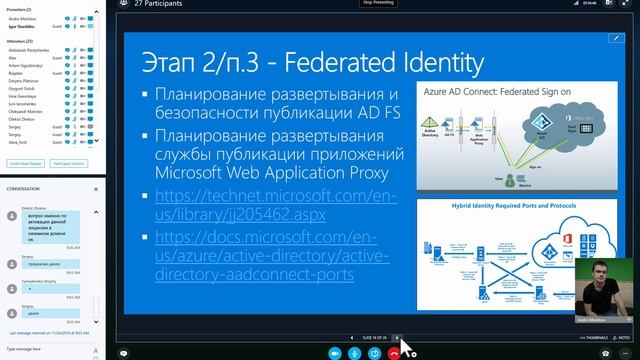Select the Presenters (2) group header
Viewport: 640px width, 360px height.
(19, 9)
